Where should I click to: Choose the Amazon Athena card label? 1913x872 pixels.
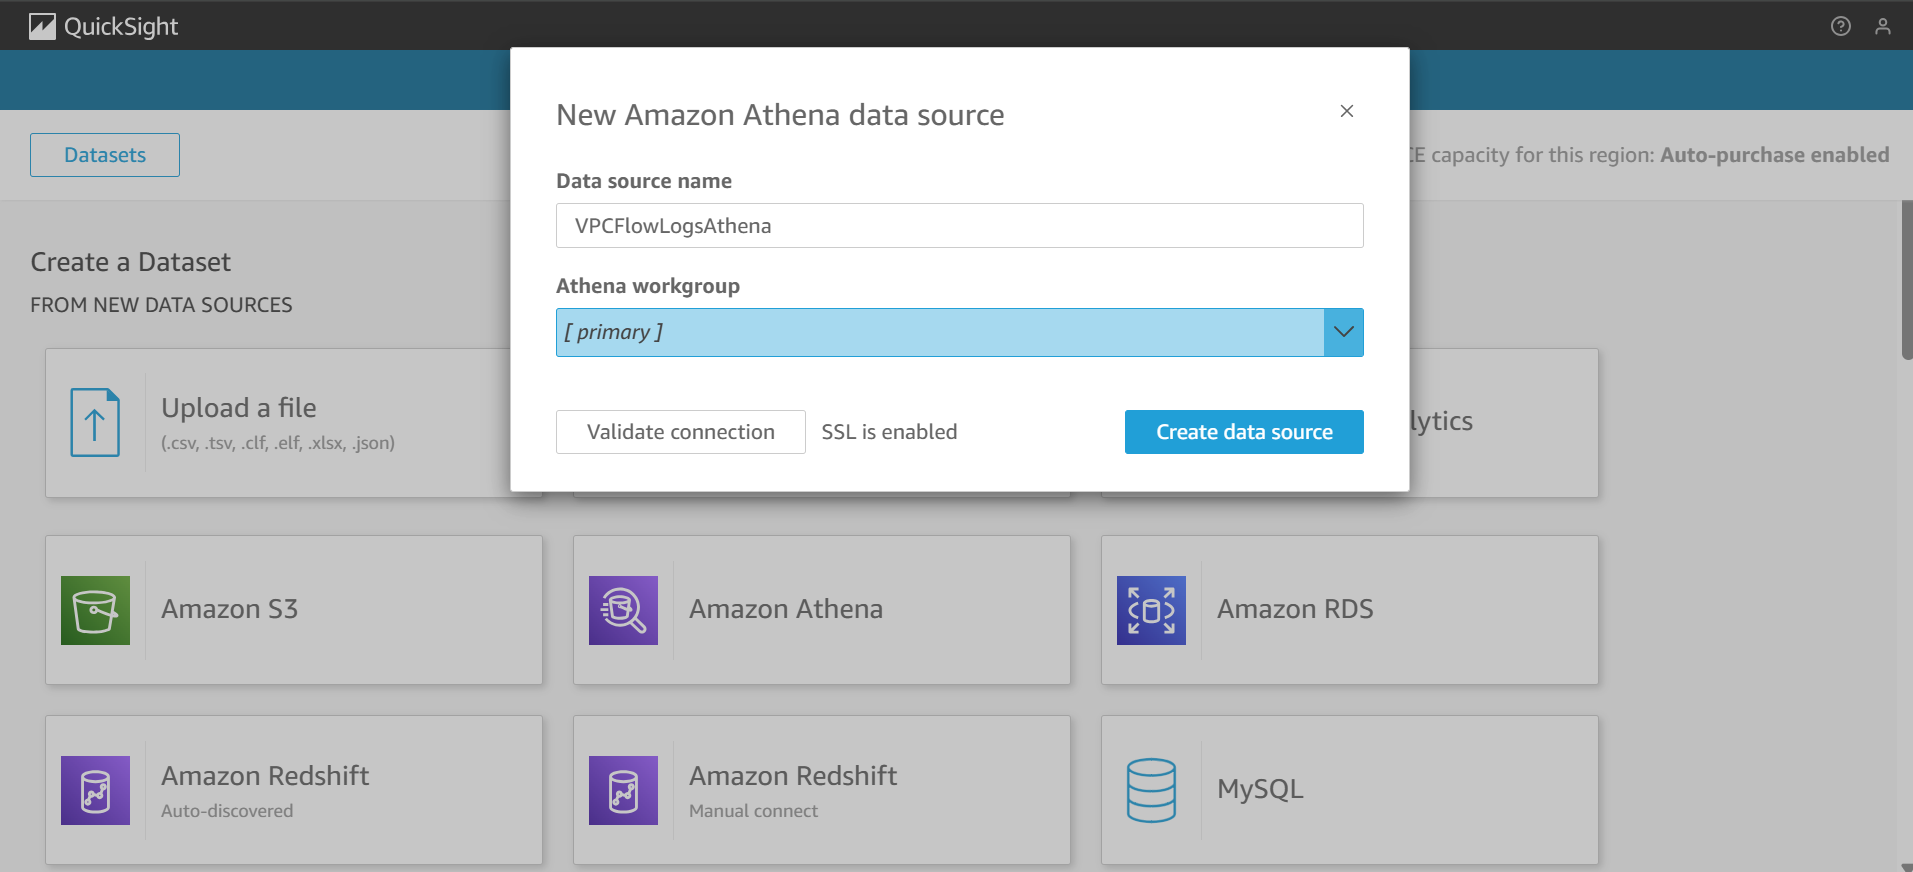786,609
